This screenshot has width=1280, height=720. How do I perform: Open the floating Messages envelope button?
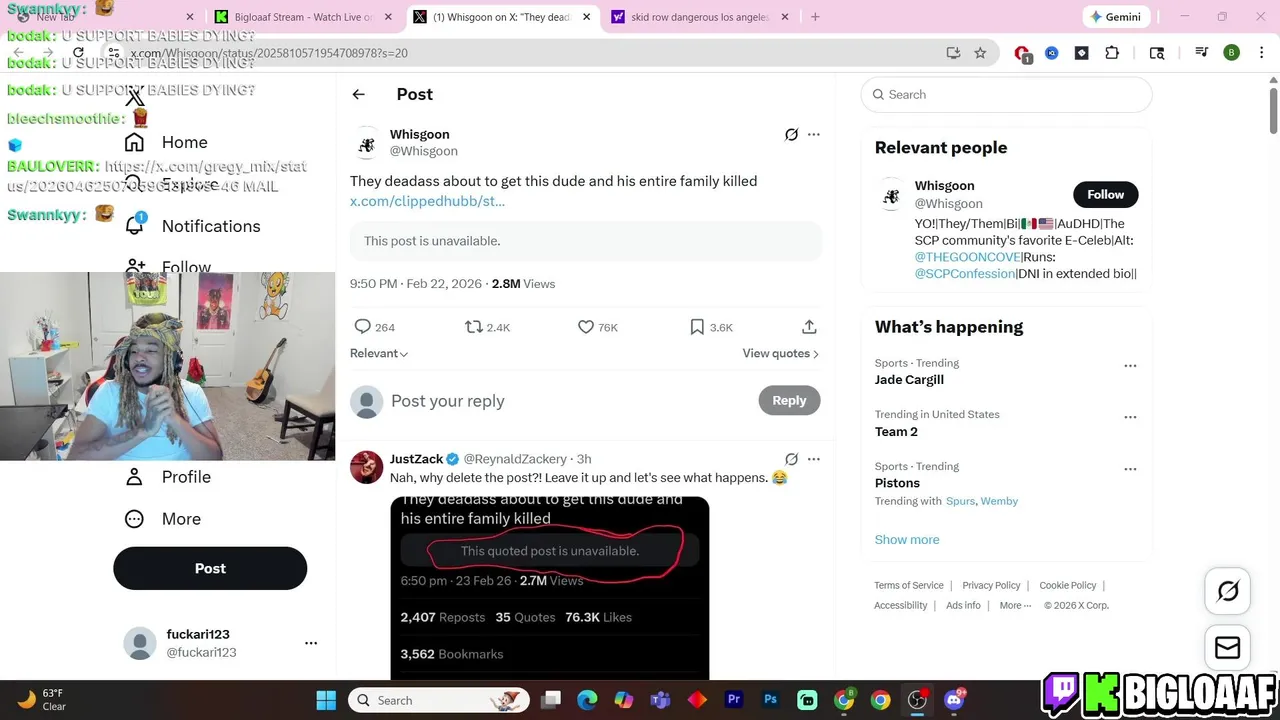pos(1228,648)
